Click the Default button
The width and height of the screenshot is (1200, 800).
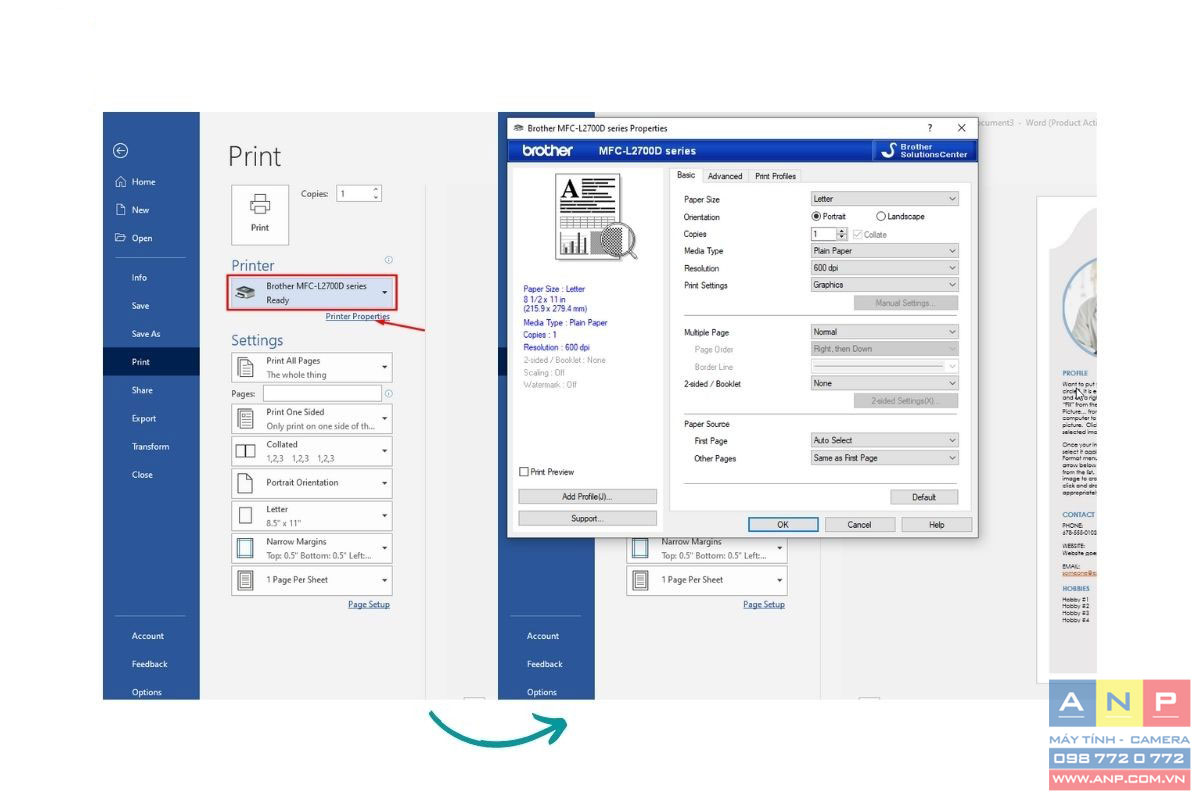[924, 497]
